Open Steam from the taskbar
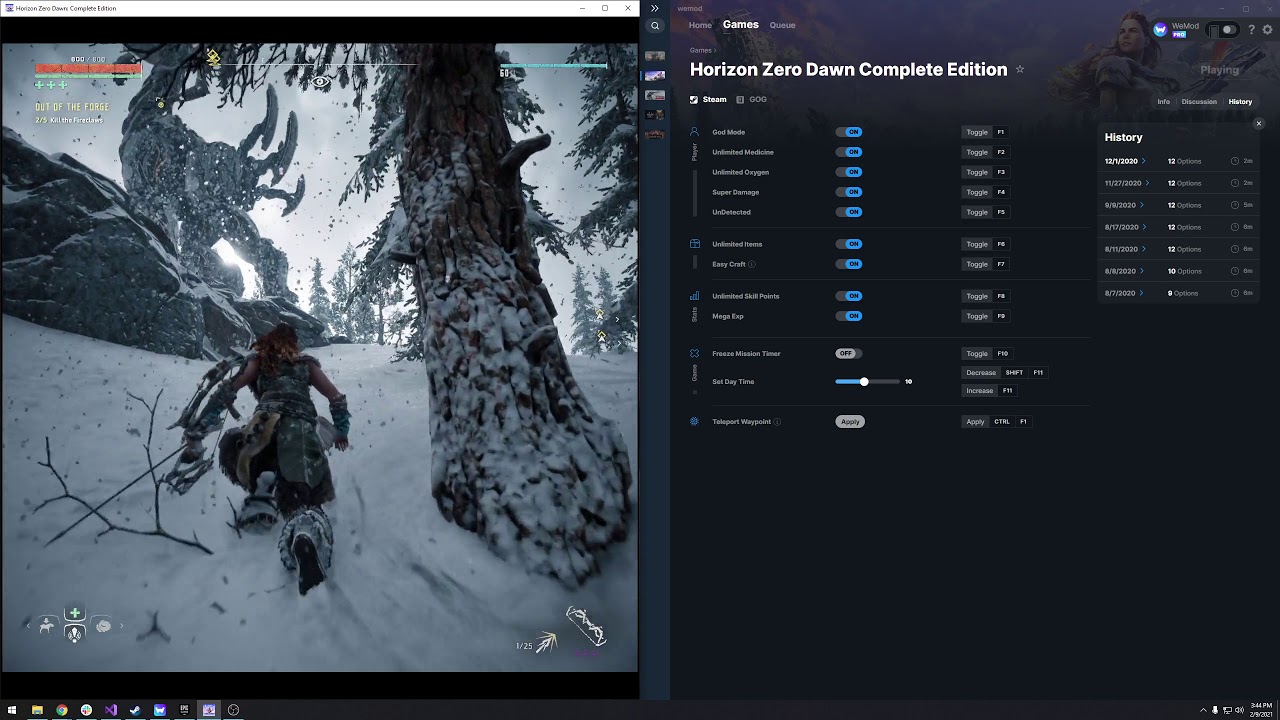Screen dimensions: 1280x720 pyautogui.click(x=135, y=710)
